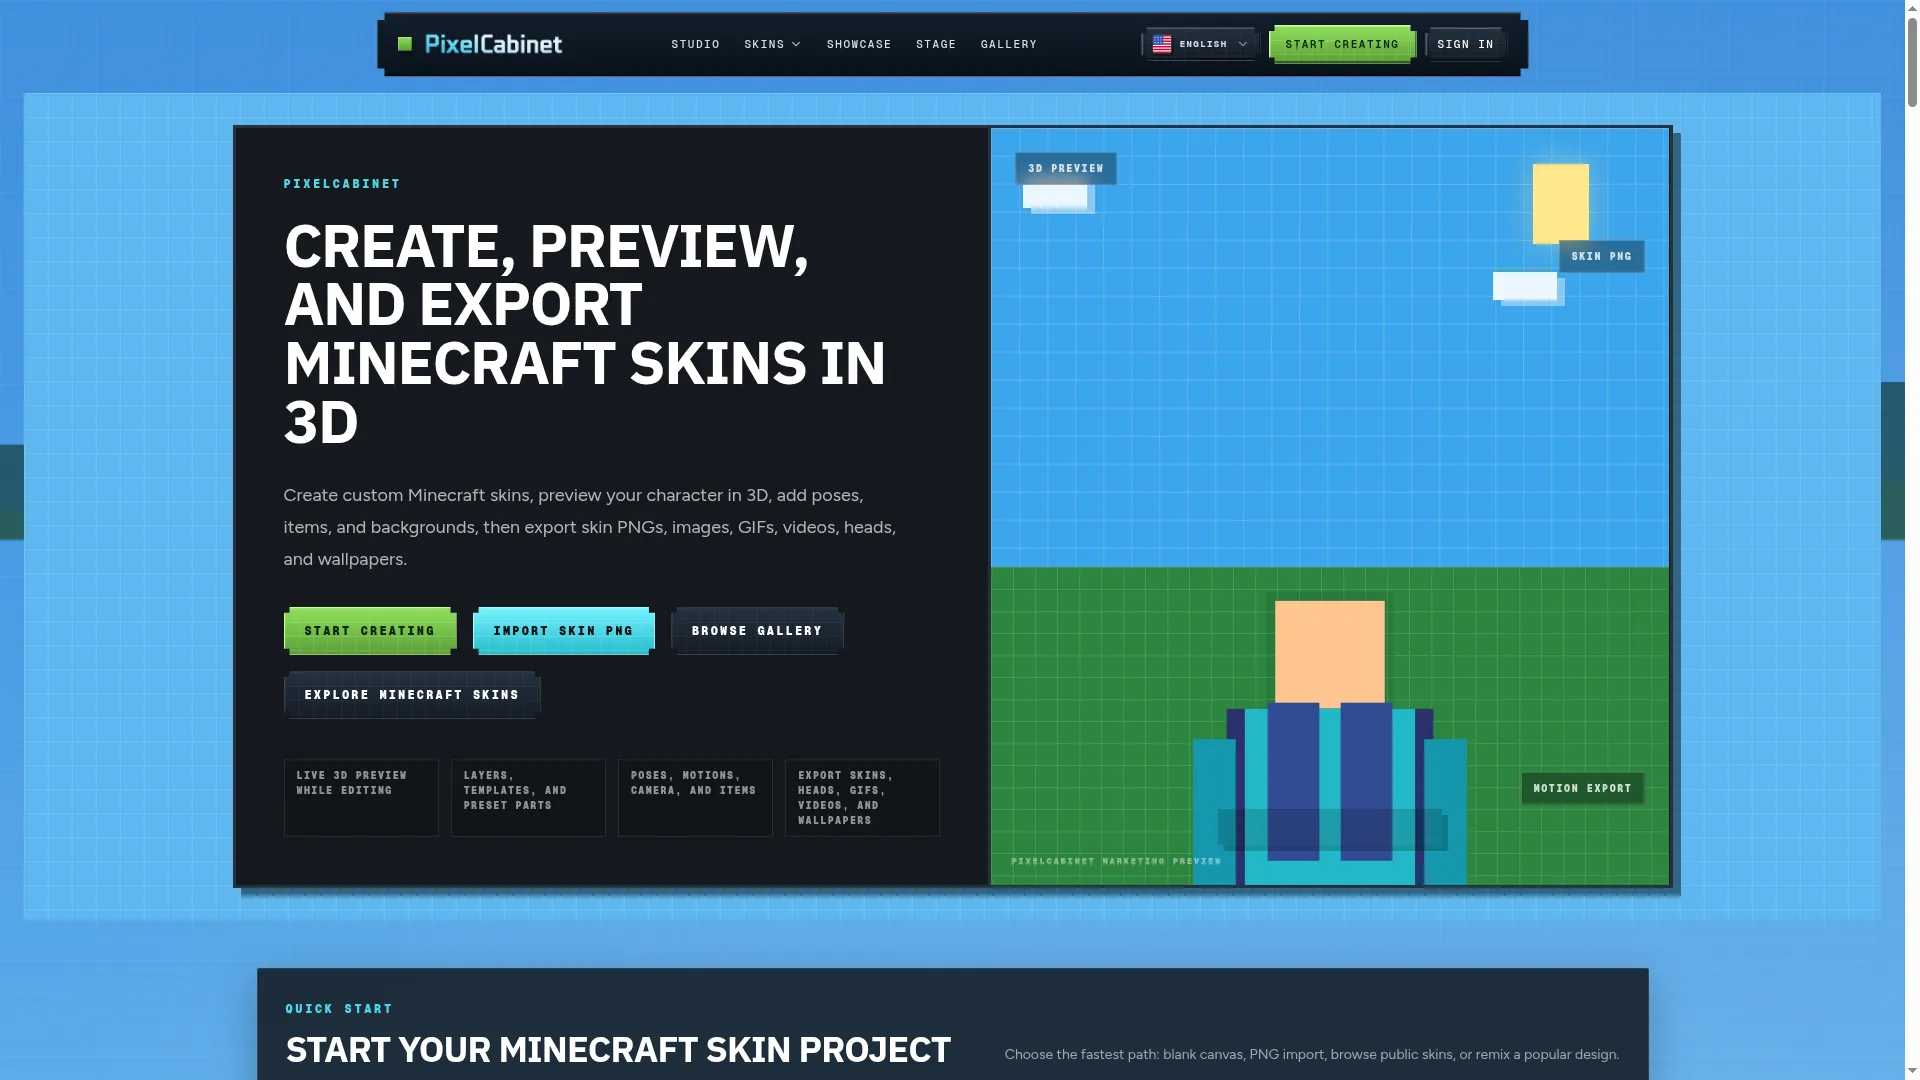Click the PIXELCABINET eyebrow text in hero

[x=342, y=184]
